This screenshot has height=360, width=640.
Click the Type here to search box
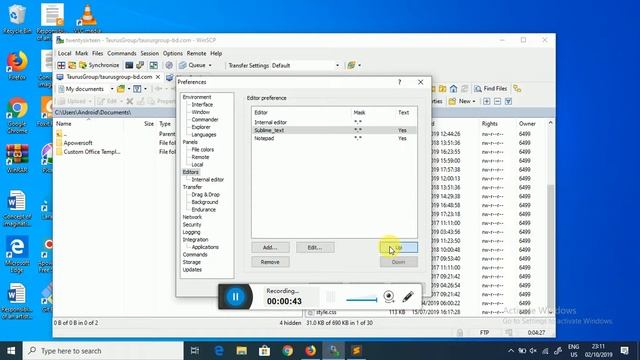tap(103, 351)
